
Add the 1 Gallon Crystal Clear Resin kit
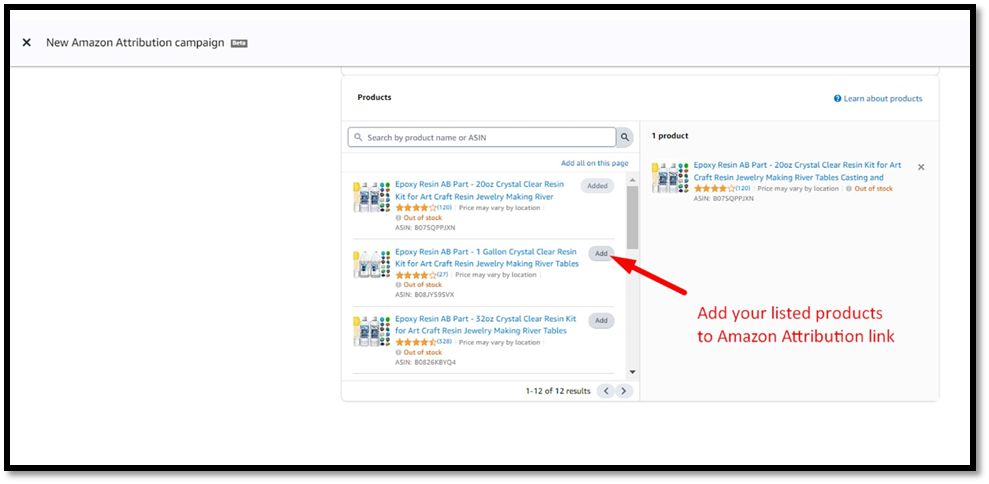601,253
